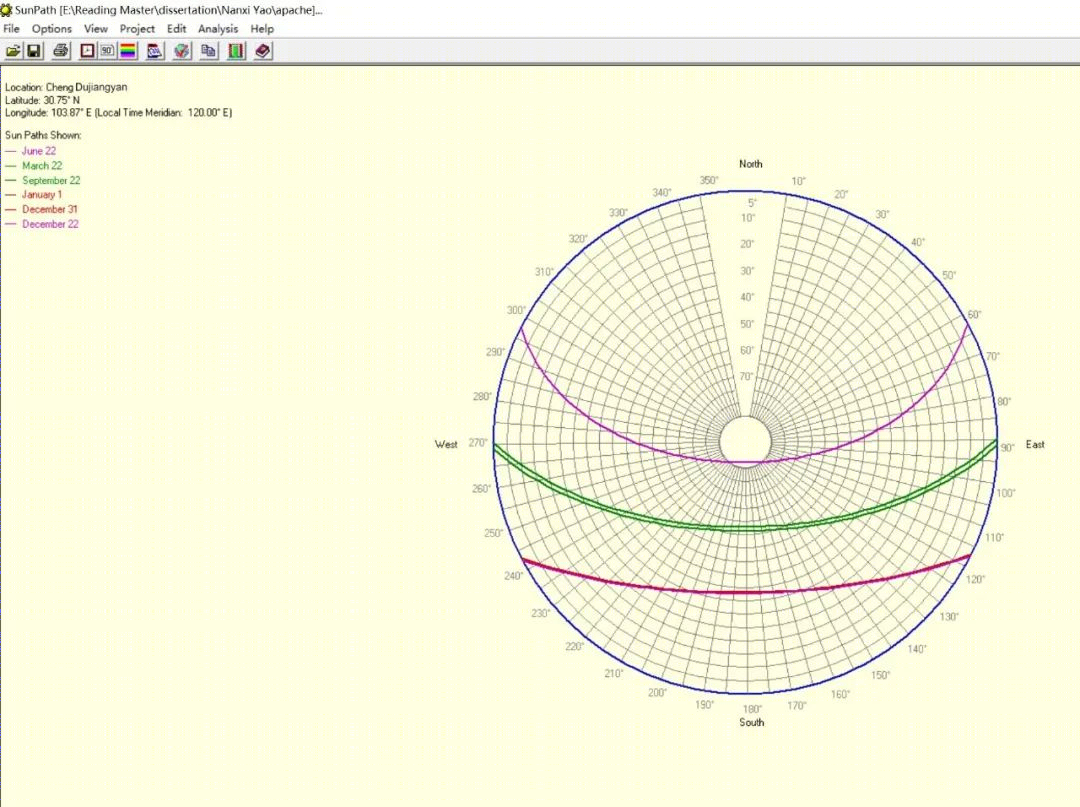Click the Print icon in toolbar
Screen dimensions: 1080x807
61,51
